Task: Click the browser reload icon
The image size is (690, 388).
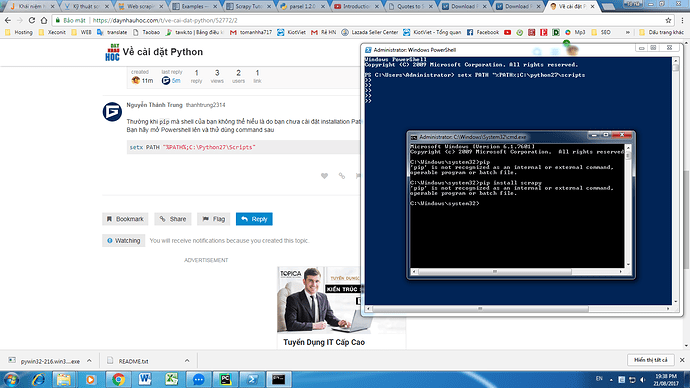Action: [x=32, y=20]
